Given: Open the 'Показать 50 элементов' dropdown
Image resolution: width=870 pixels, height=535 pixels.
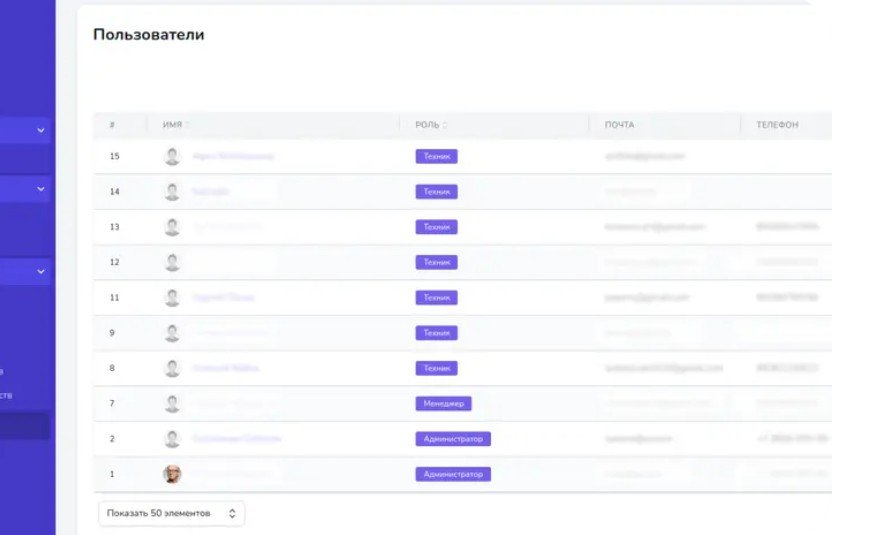Looking at the screenshot, I should pyautogui.click(x=171, y=513).
